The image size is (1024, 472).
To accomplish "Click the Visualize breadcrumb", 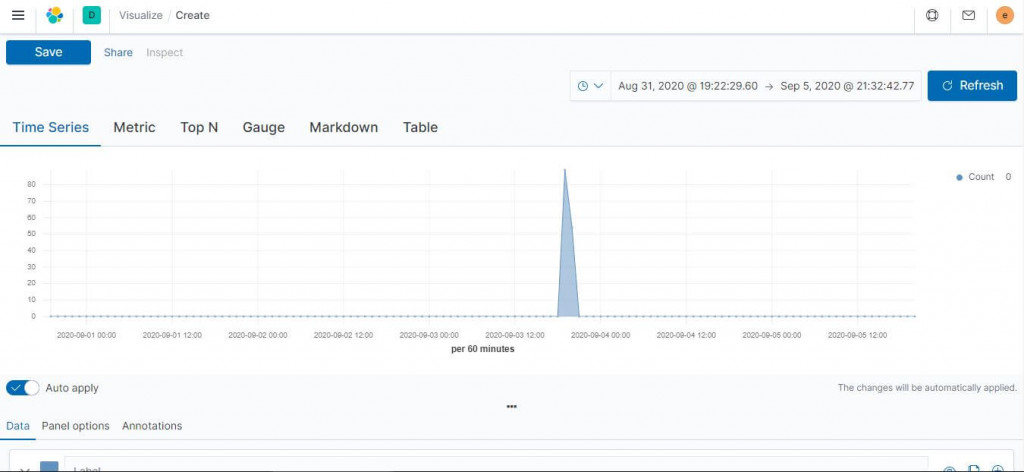I will pyautogui.click(x=140, y=15).
